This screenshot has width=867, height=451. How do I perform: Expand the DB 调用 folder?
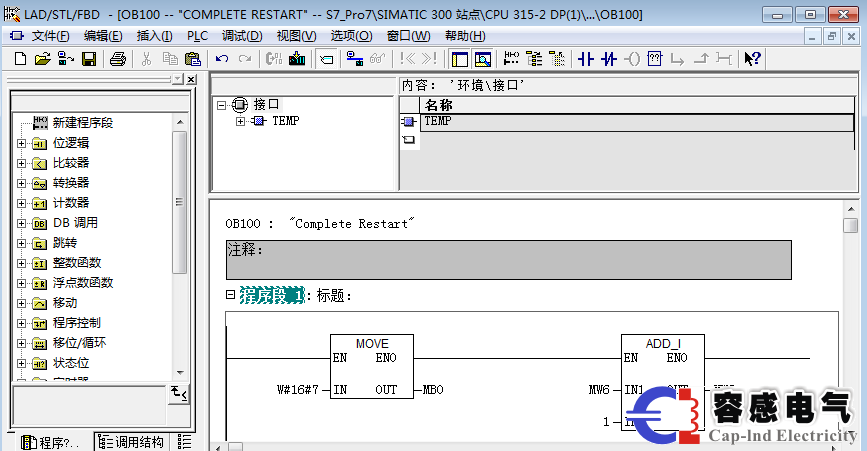(22, 223)
